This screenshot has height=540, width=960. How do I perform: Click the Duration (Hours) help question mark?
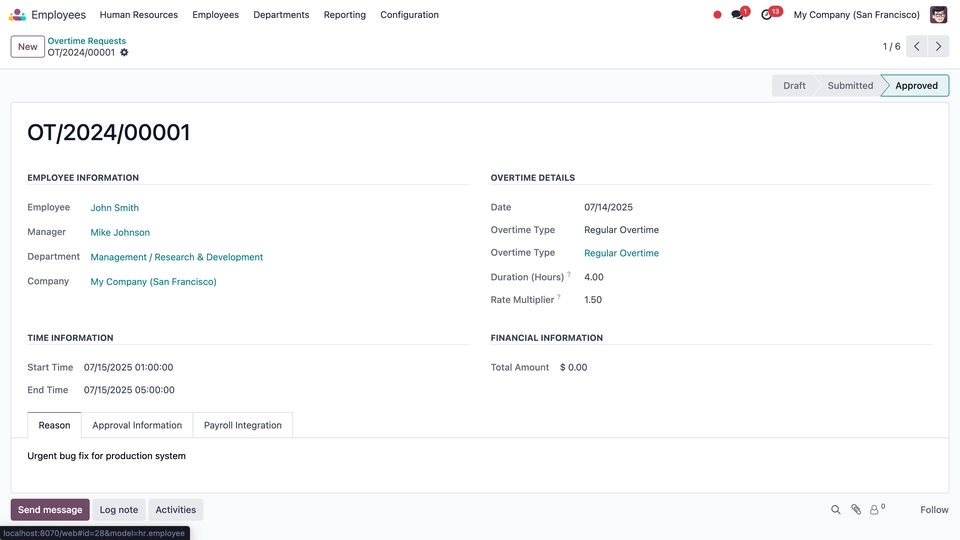tap(569, 274)
